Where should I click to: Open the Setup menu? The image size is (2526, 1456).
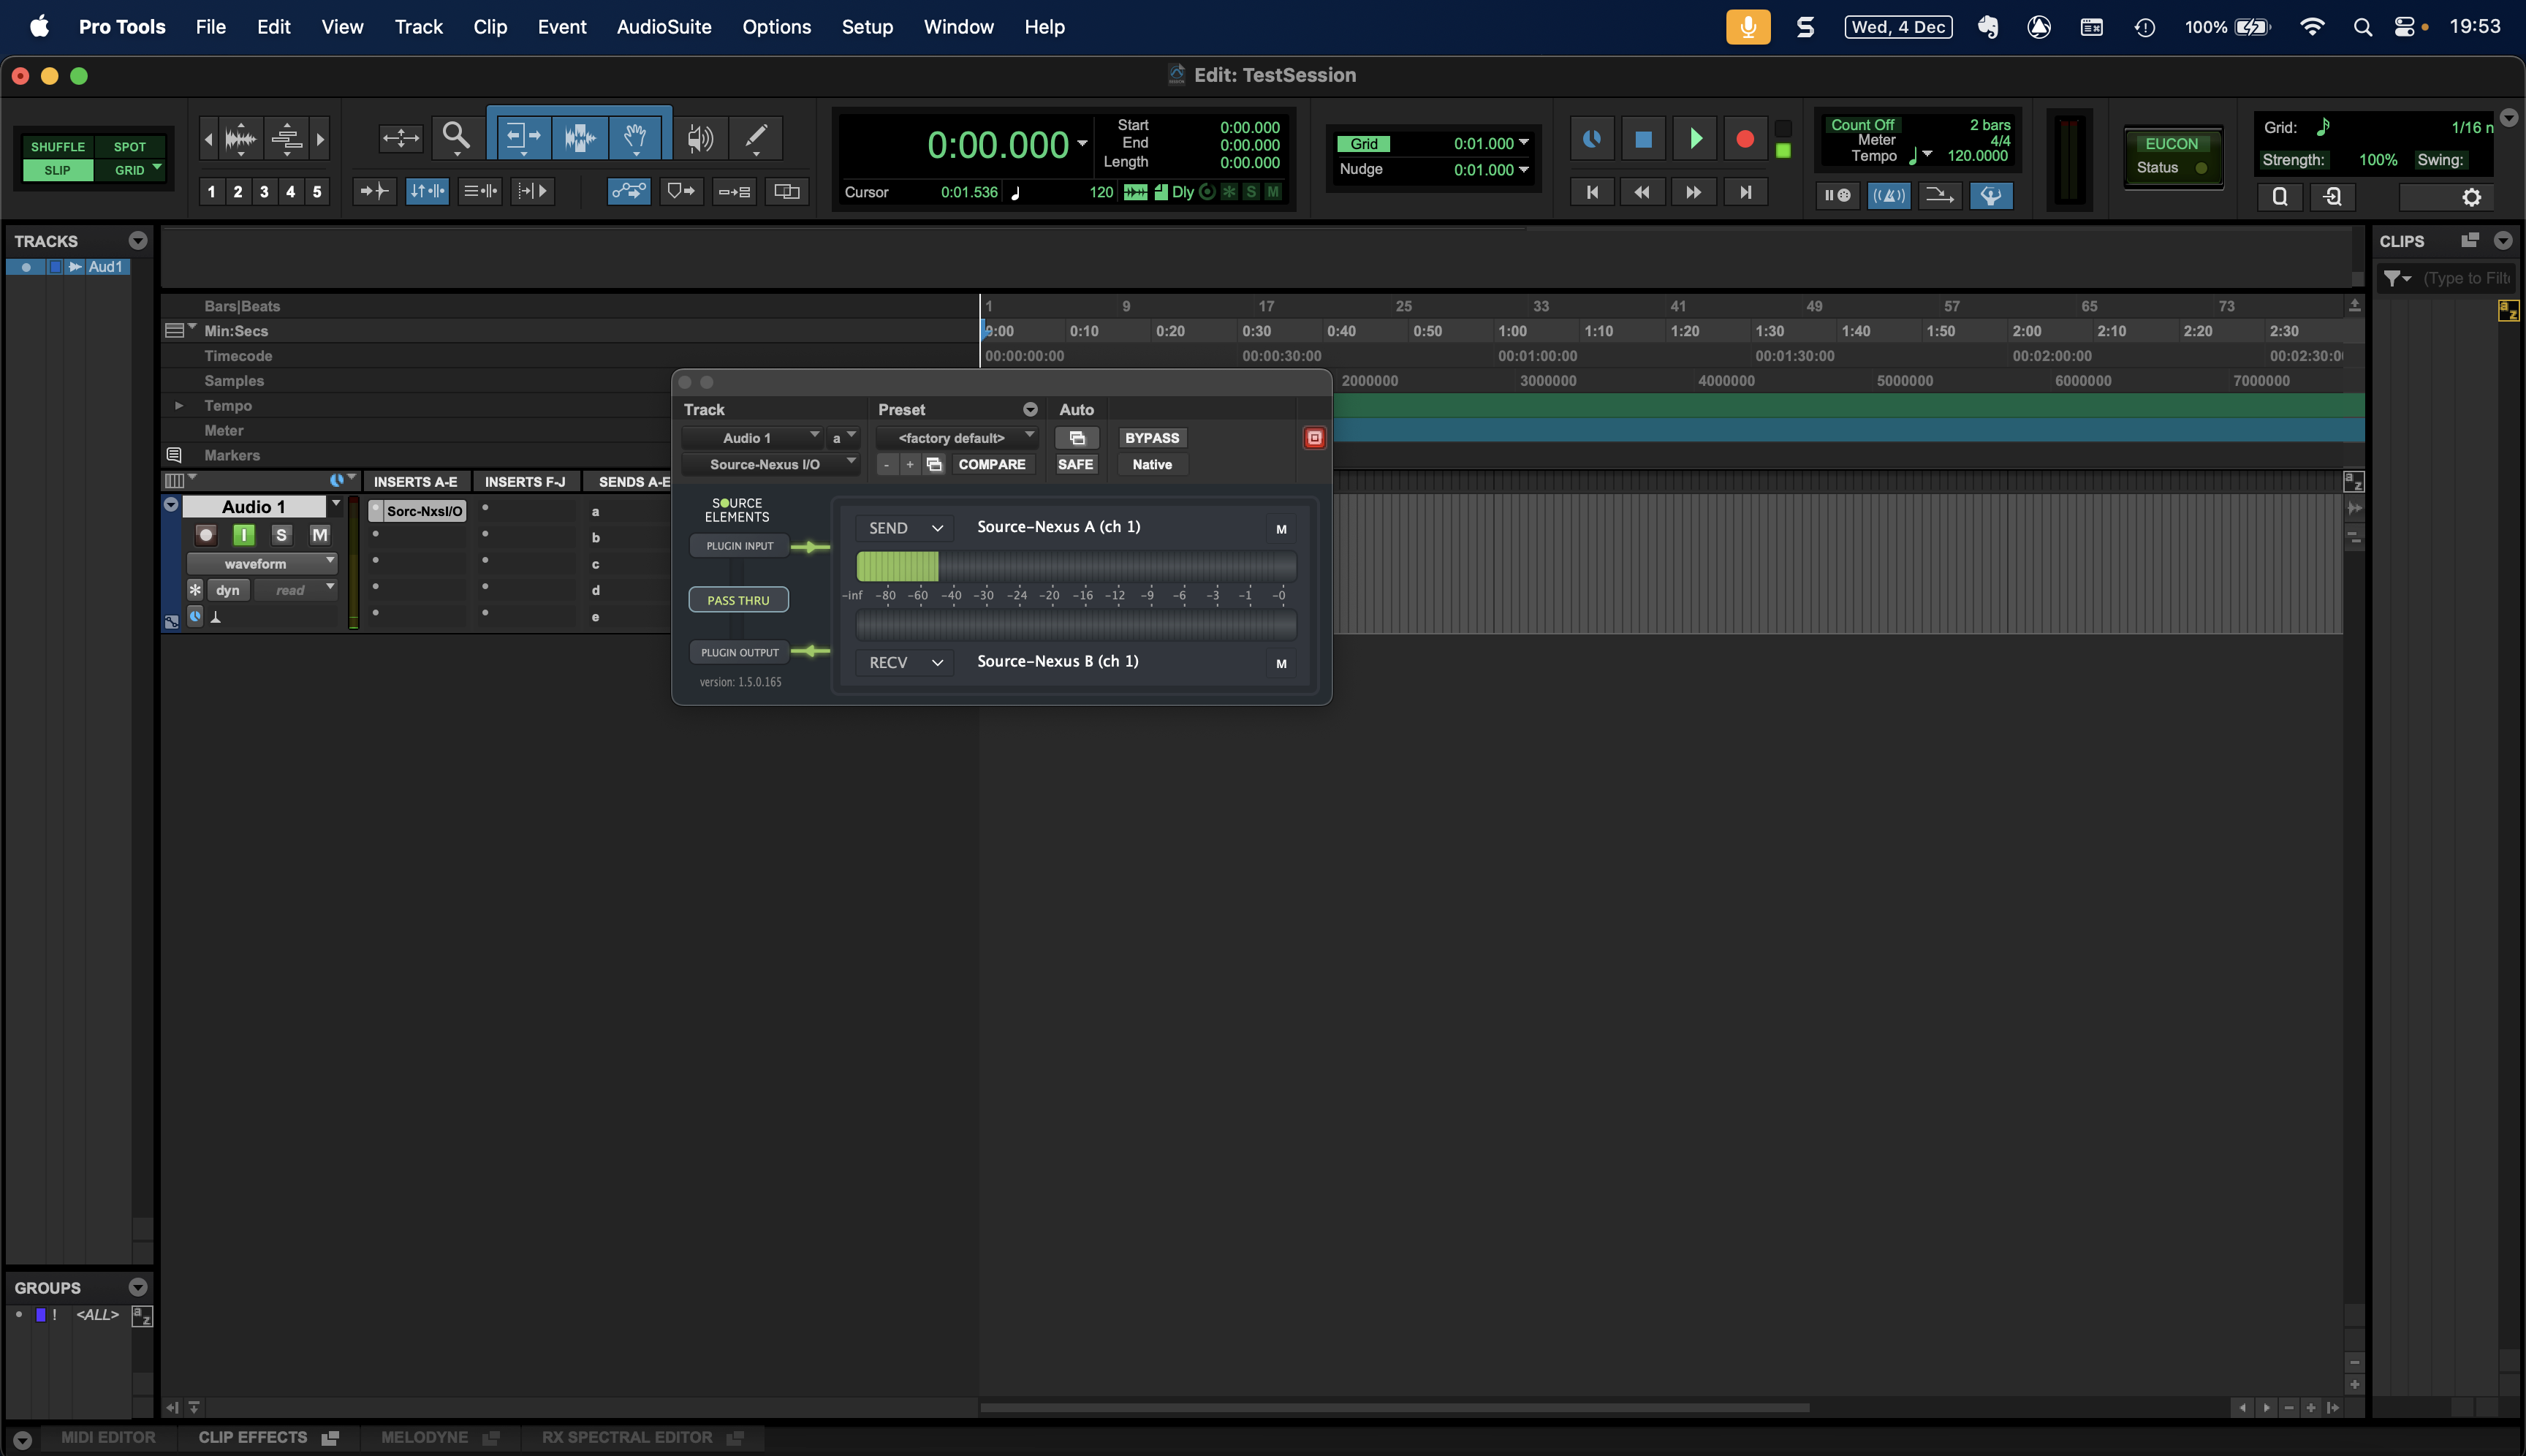point(866,27)
